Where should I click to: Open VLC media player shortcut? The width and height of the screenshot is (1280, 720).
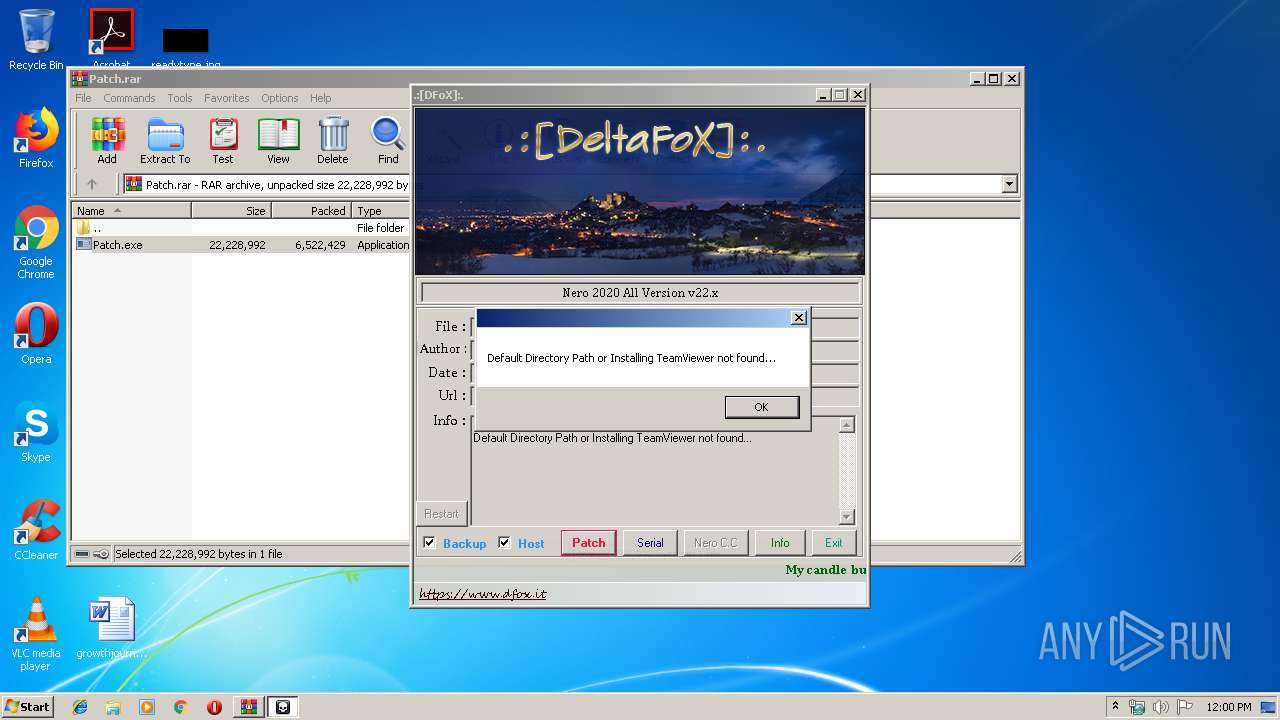click(x=36, y=634)
